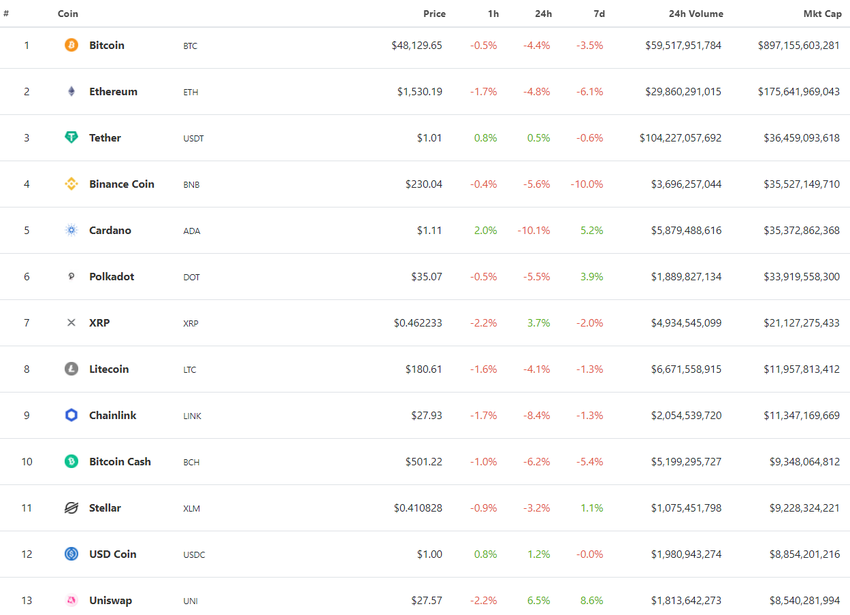Click the Tether green logo icon

tap(71, 137)
